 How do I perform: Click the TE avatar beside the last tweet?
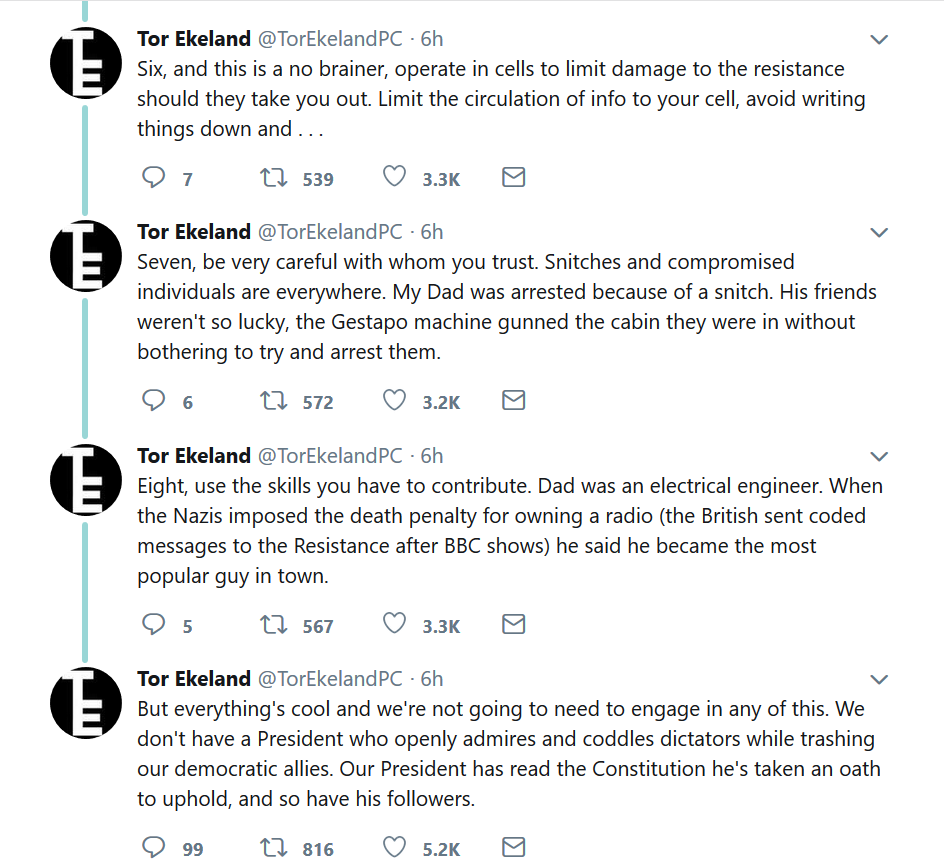pyautogui.click(x=86, y=704)
